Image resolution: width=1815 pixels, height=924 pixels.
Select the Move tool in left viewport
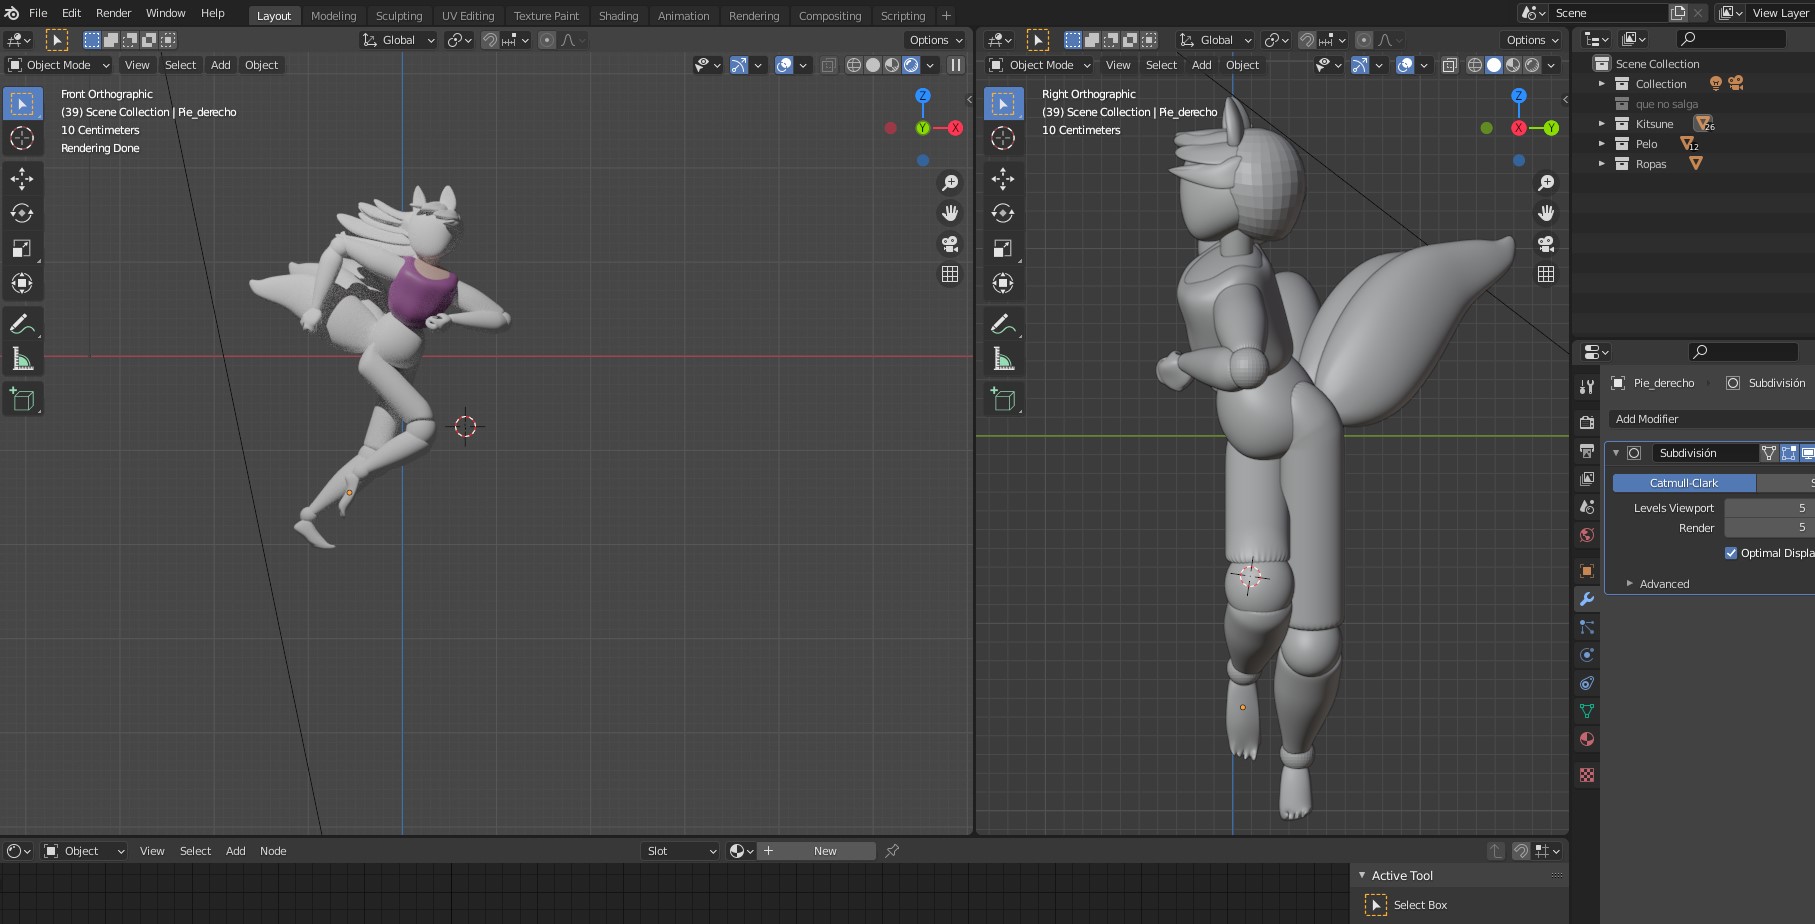point(22,179)
